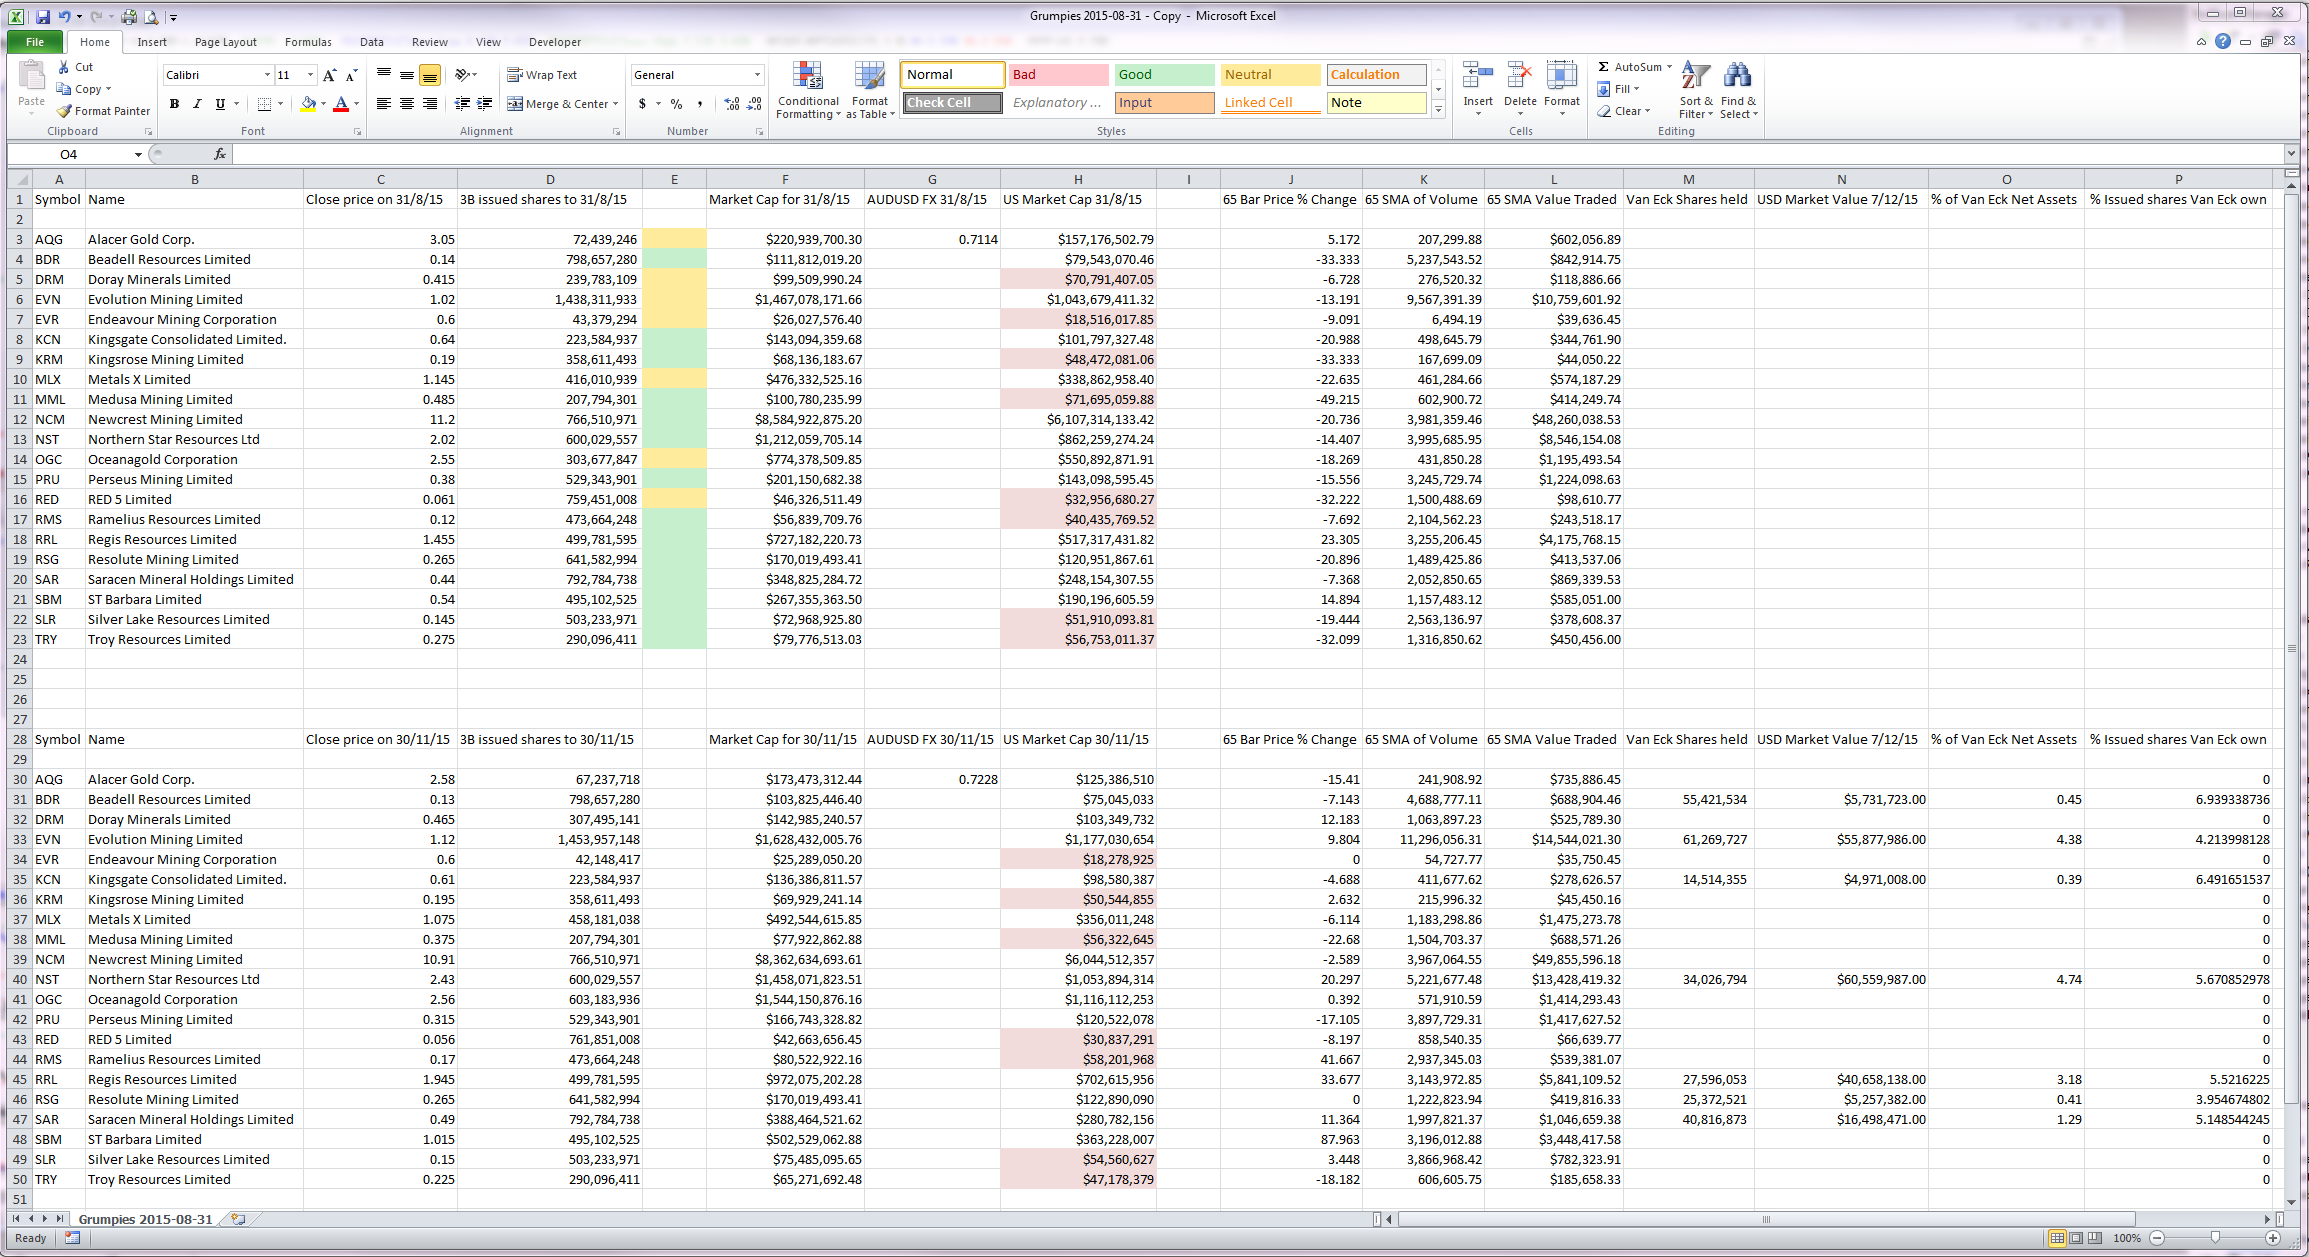Switch to the Data ribbon tab
Screen dimensions: 2309x1257
coord(372,42)
